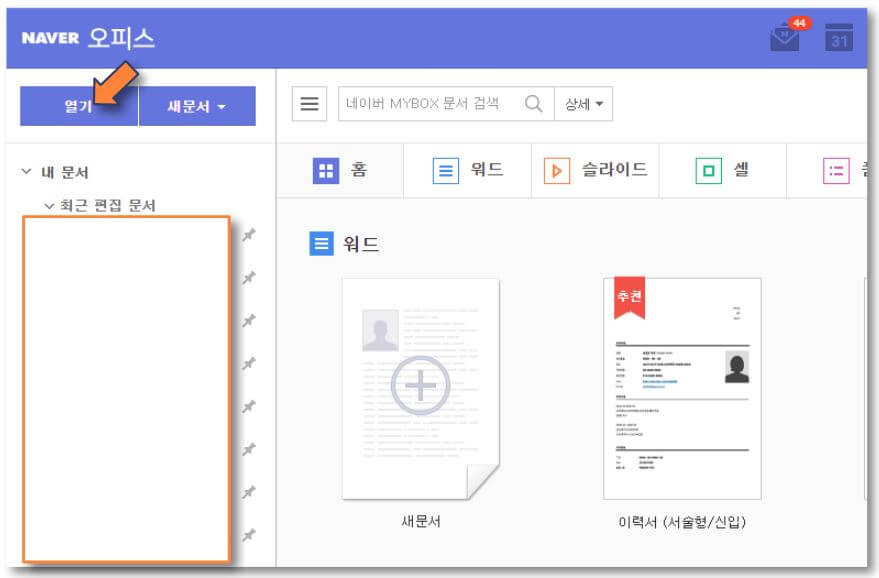Switch to the 셀 tab
Image resolution: width=879 pixels, height=578 pixels.
click(x=723, y=170)
